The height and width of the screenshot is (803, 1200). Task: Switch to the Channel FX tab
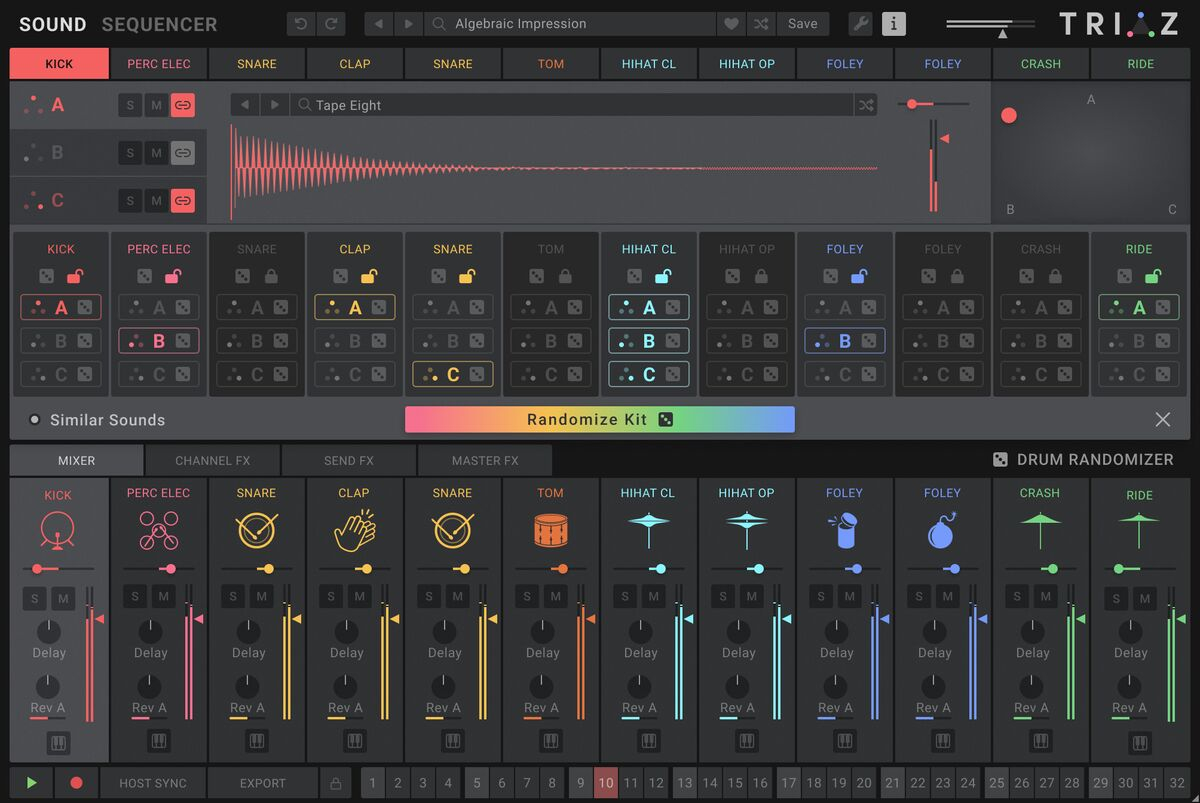[x=212, y=461]
